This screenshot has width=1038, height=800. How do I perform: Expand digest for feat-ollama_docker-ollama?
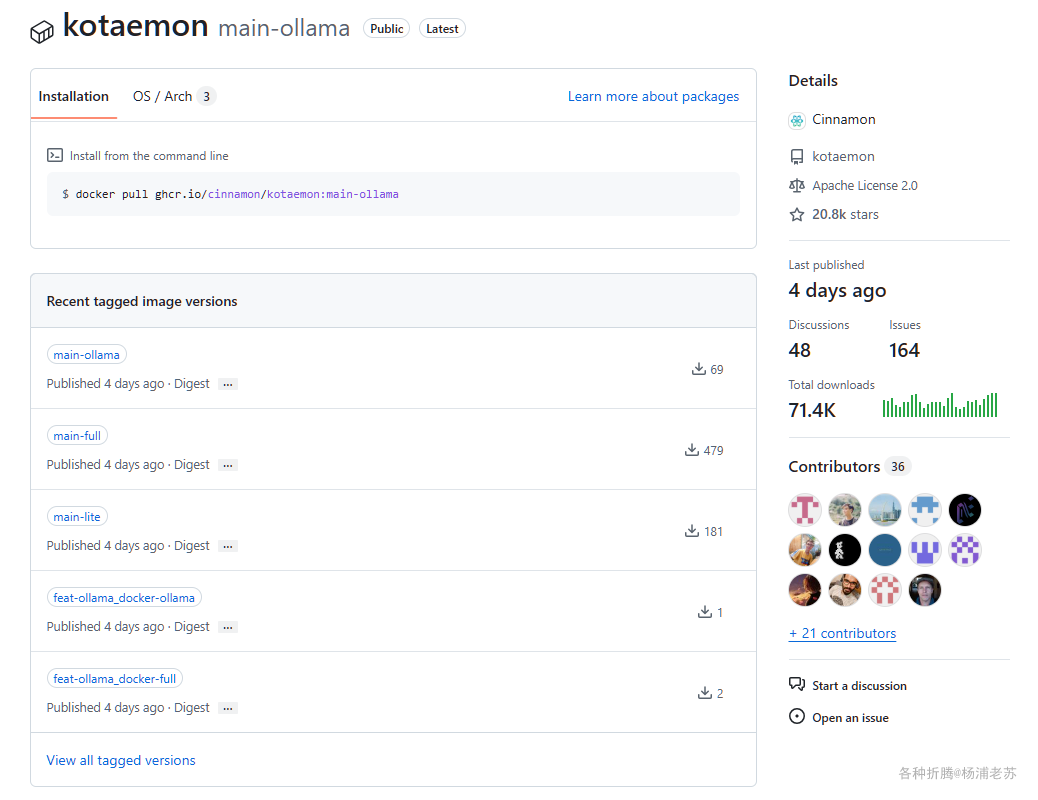(x=228, y=626)
